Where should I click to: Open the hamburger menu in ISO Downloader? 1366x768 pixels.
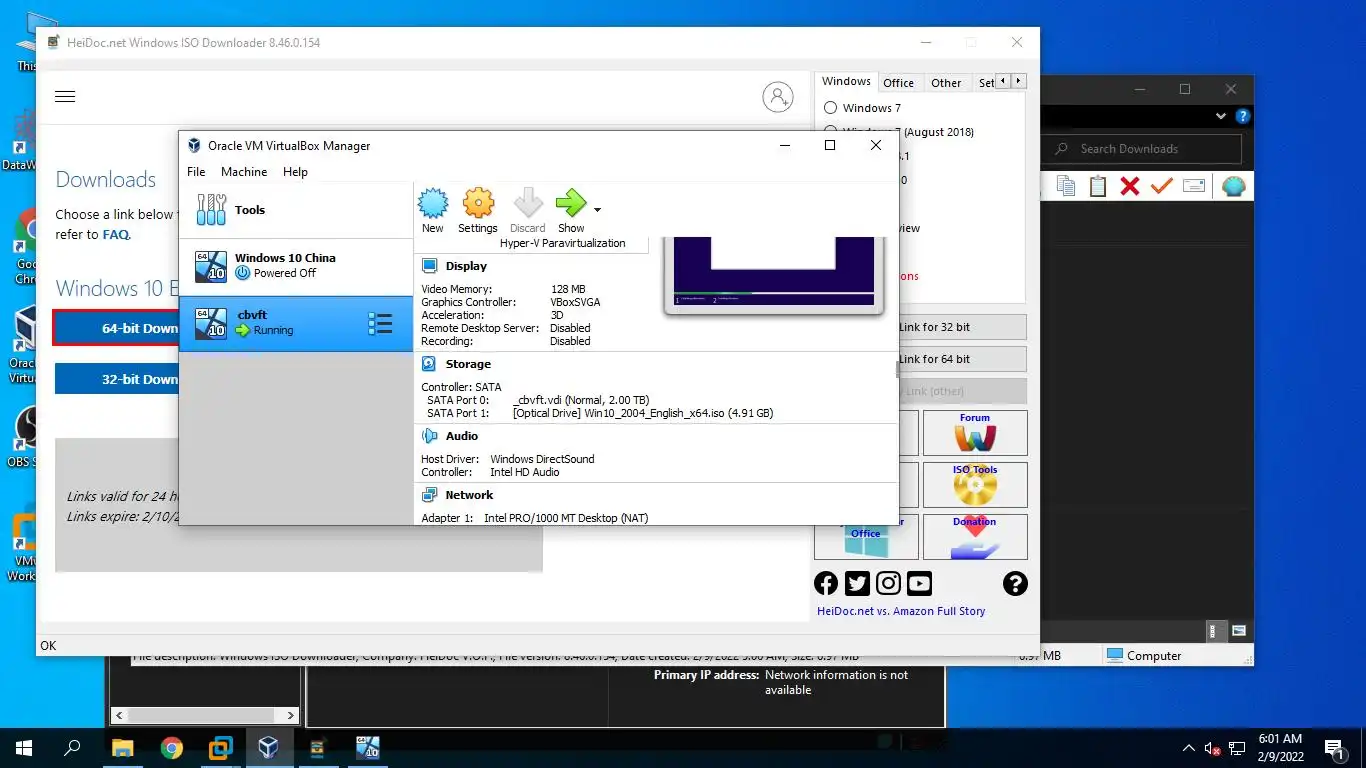tap(65, 97)
